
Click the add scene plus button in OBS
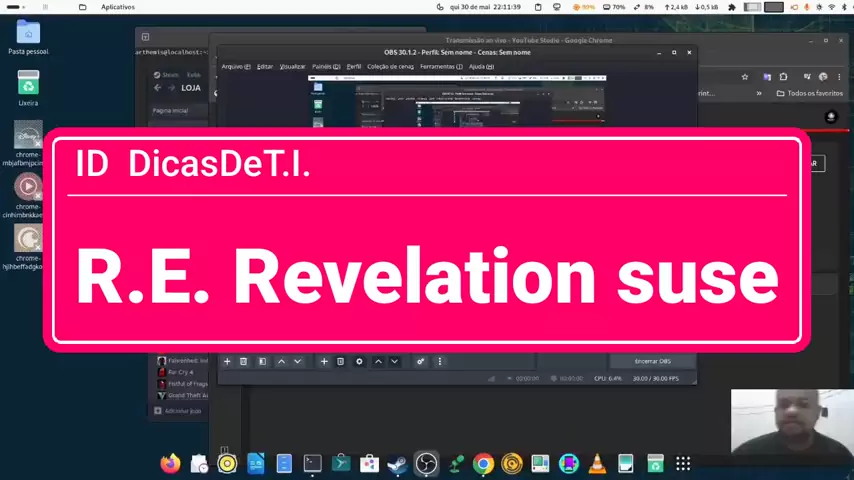(x=227, y=361)
